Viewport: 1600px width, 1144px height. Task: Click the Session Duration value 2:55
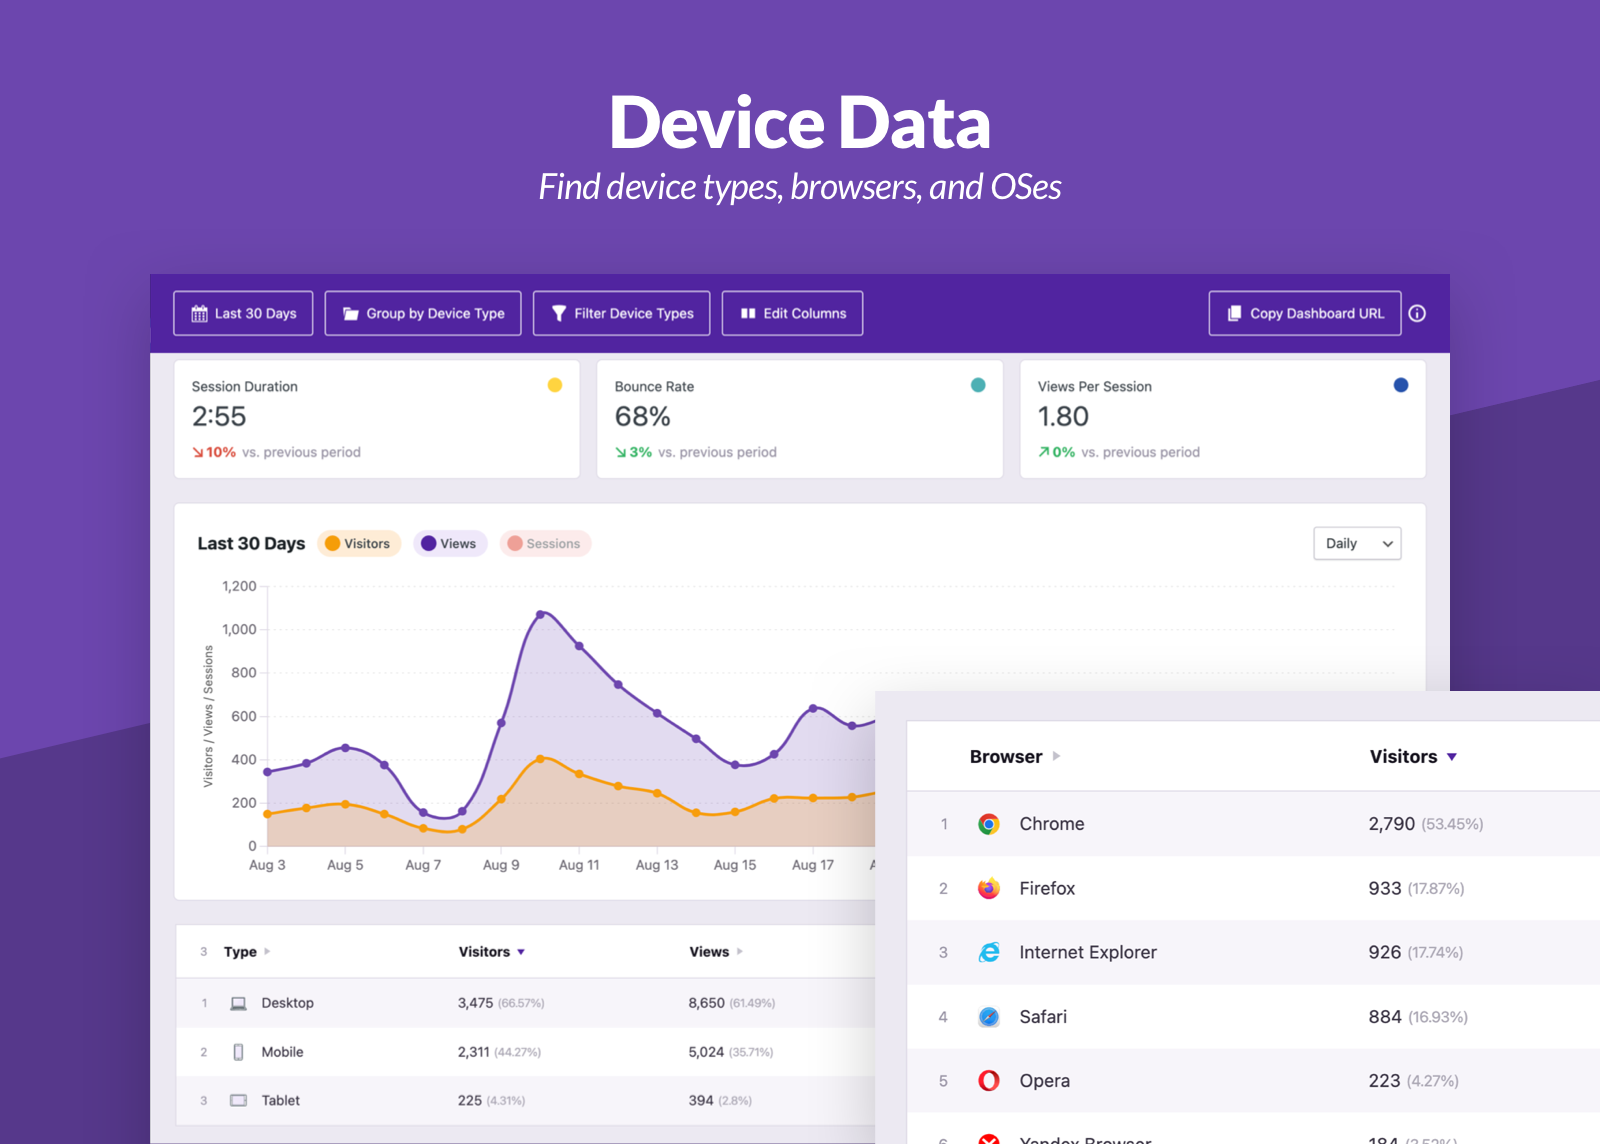219,416
